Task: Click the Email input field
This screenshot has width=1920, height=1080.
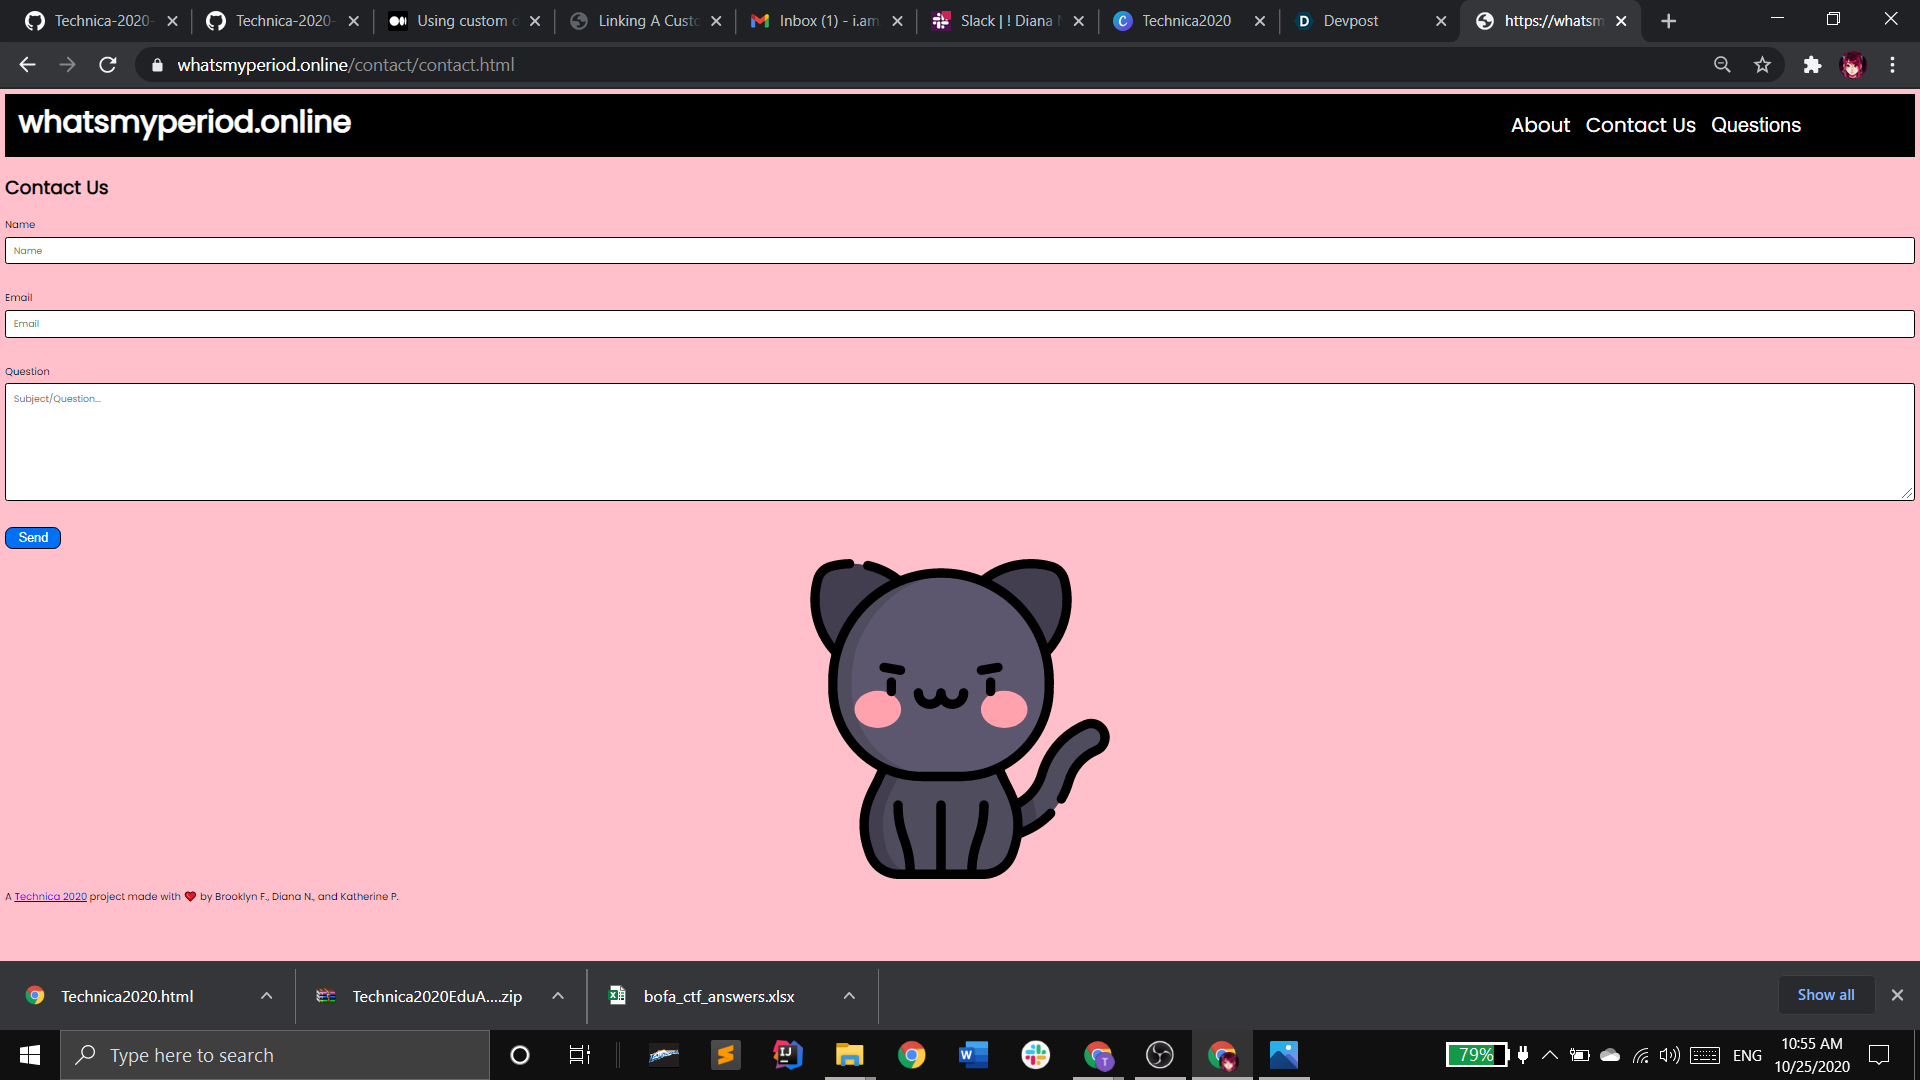Action: [959, 324]
